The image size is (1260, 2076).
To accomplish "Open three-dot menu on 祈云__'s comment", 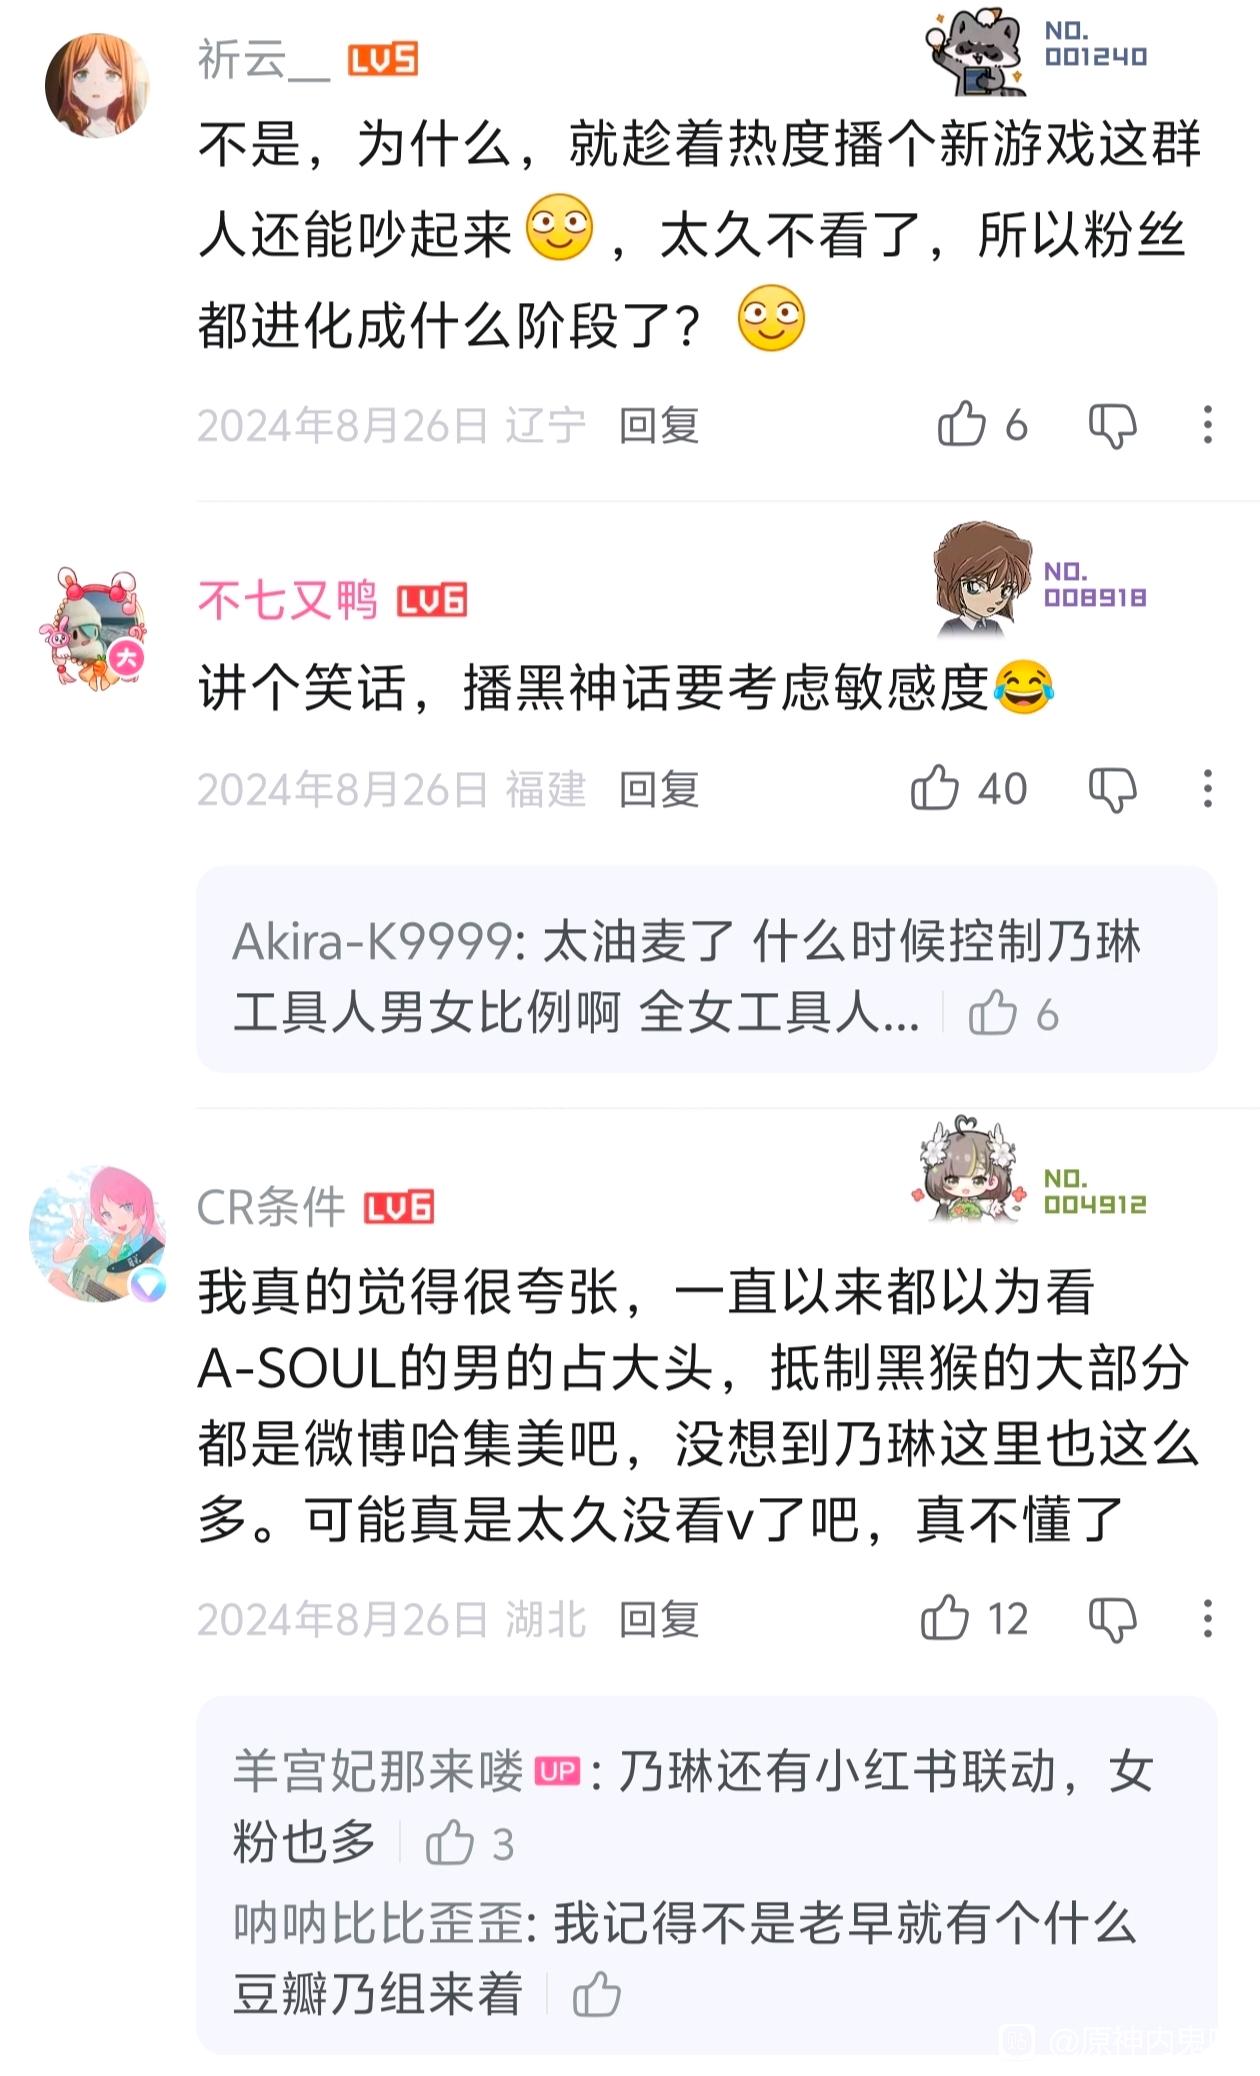I will coord(1208,425).
